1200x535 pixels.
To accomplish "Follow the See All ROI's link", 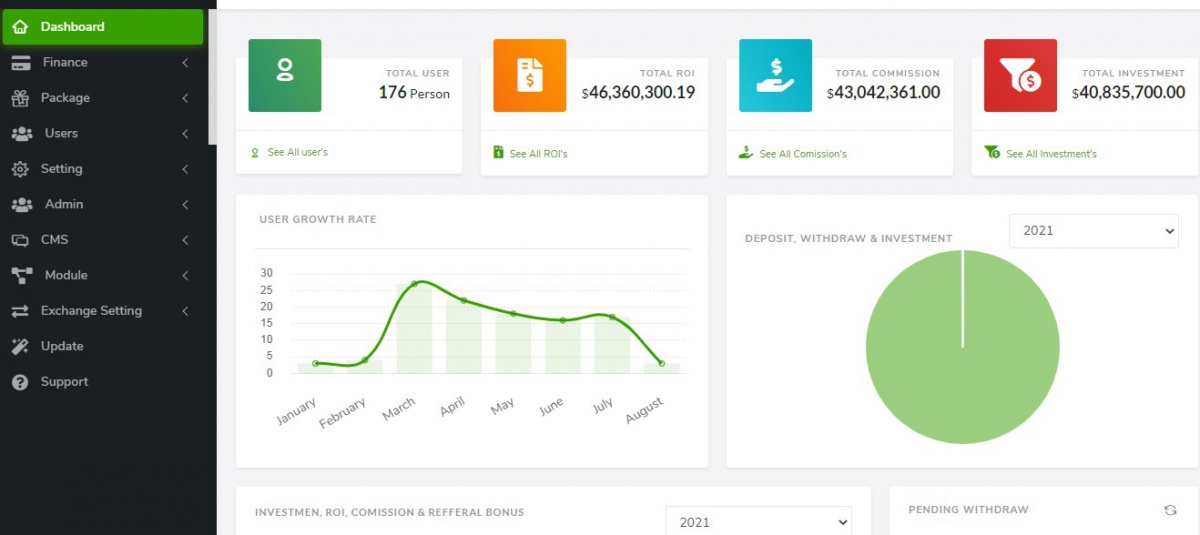I will click(x=538, y=154).
